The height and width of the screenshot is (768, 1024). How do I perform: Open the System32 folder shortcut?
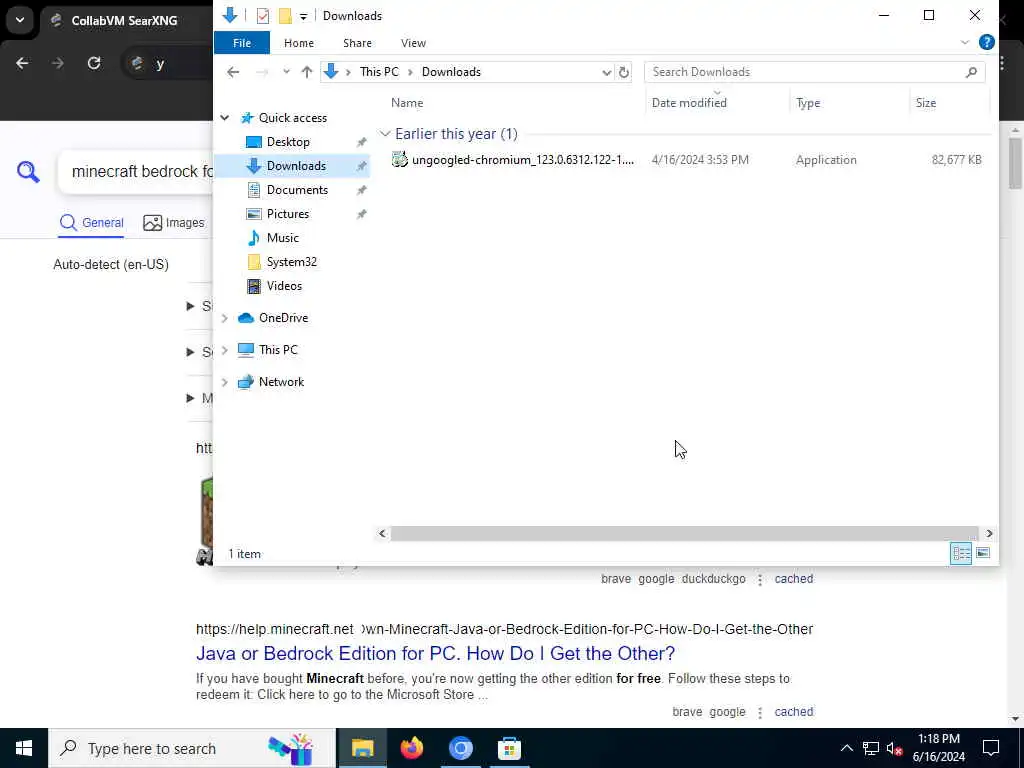tap(291, 262)
